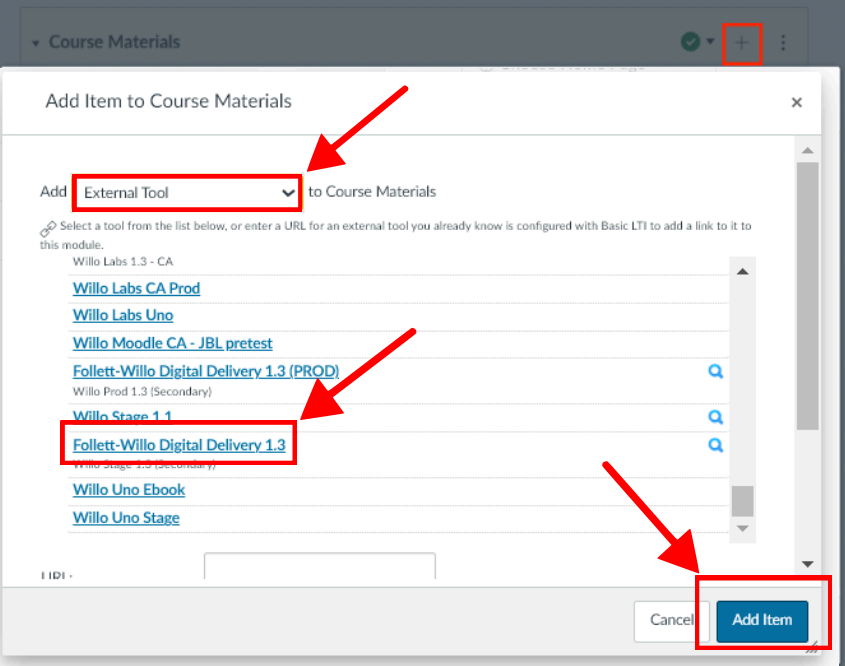Select Follett-Willo Digital Delivery 1.3 (PROD) link
The image size is (845, 666).
tap(206, 371)
